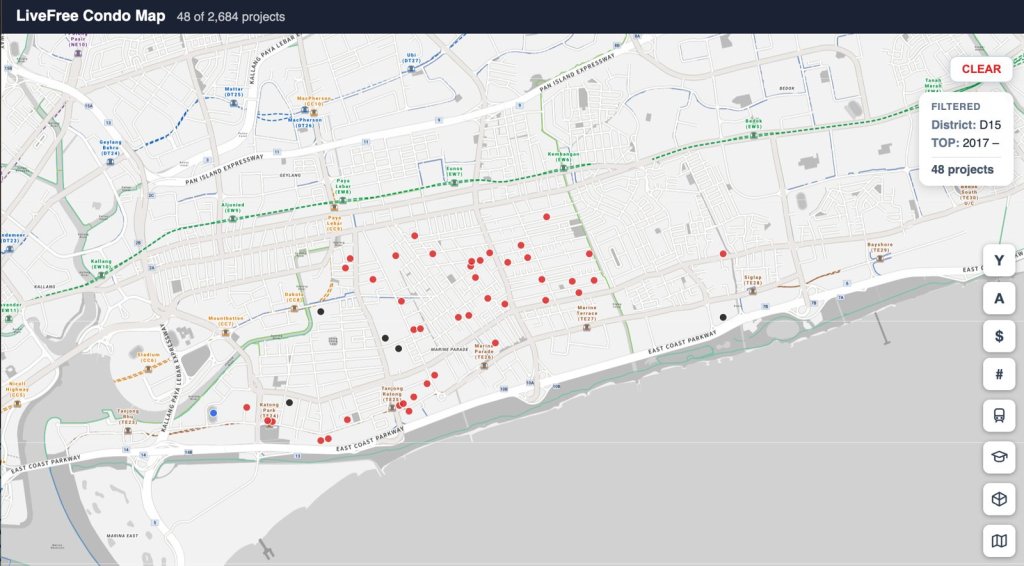Click the Bayshore TE29 station icon
The image size is (1024, 566).
coord(880,258)
